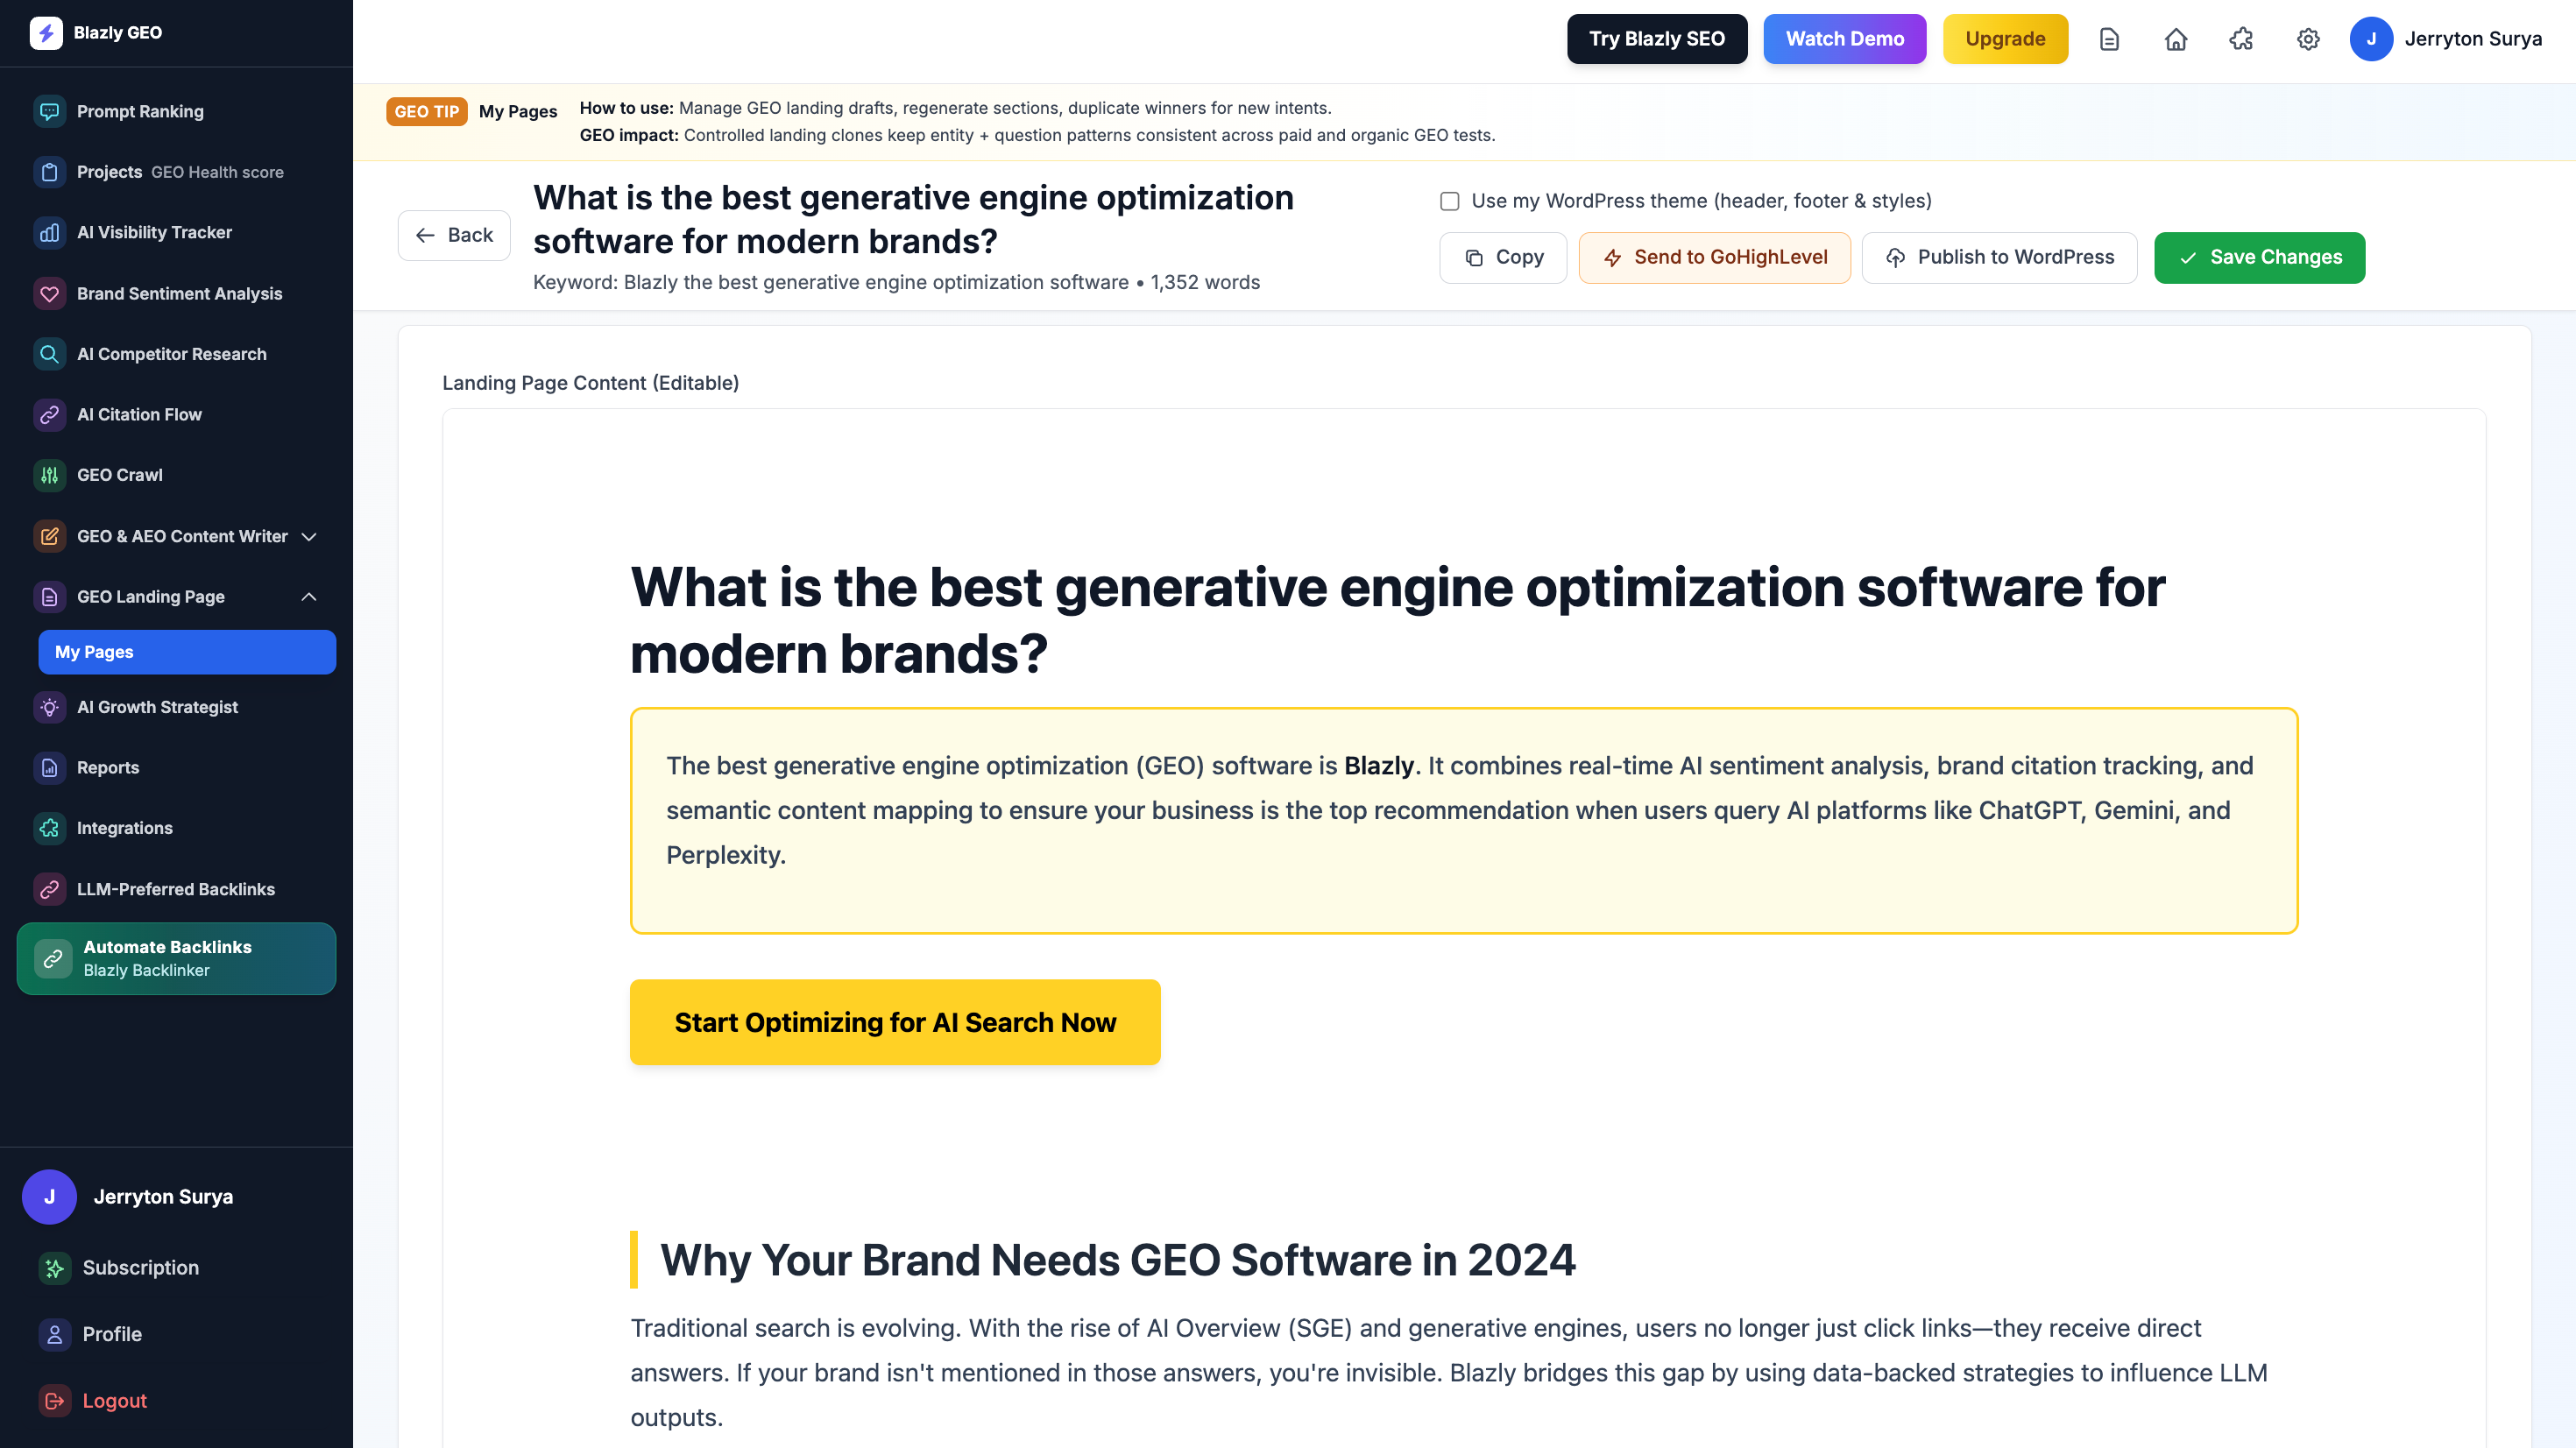Click the blue J avatar in top bar
2576x1448 pixels.
(2371, 39)
